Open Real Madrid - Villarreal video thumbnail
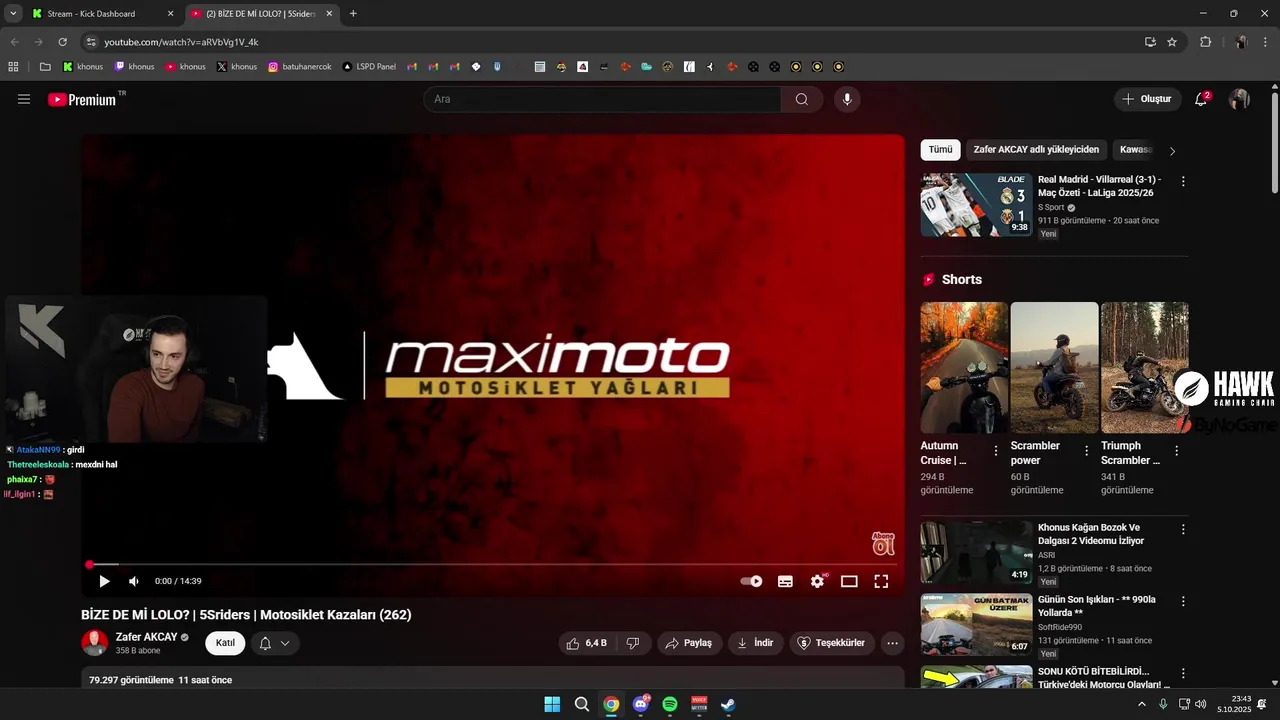Viewport: 1280px width, 720px height. (976, 205)
